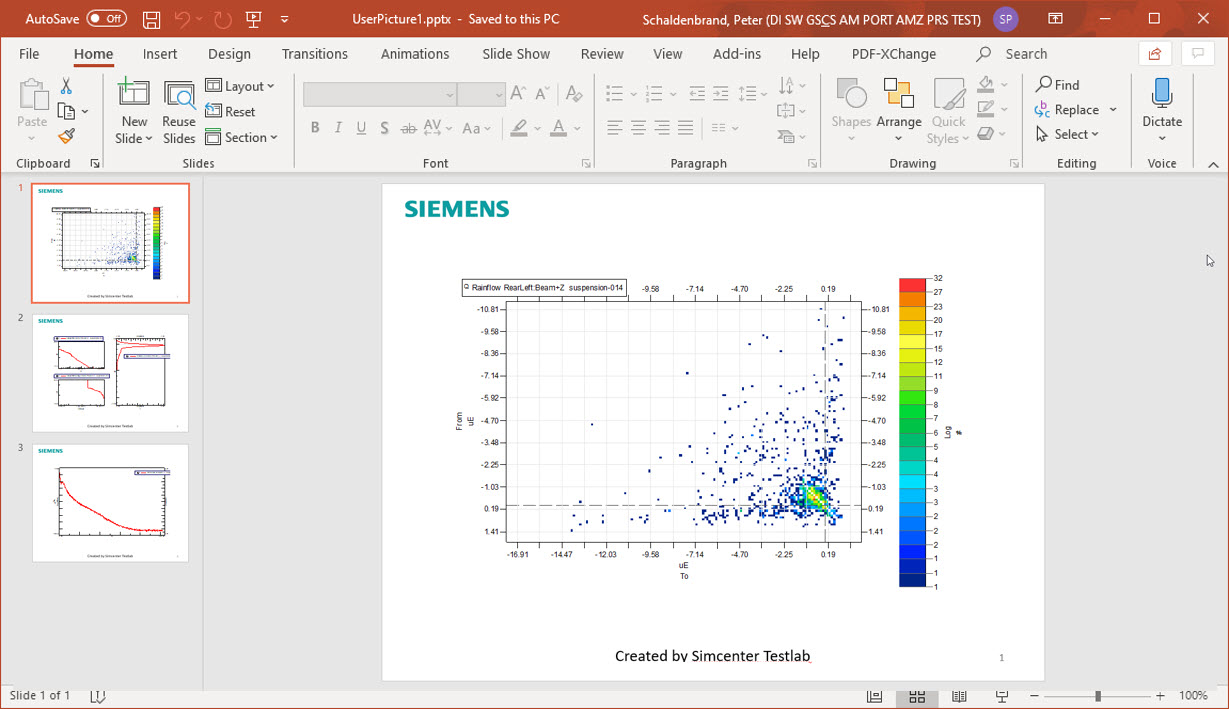Click Start From Beginning presentation icon

(x=253, y=19)
